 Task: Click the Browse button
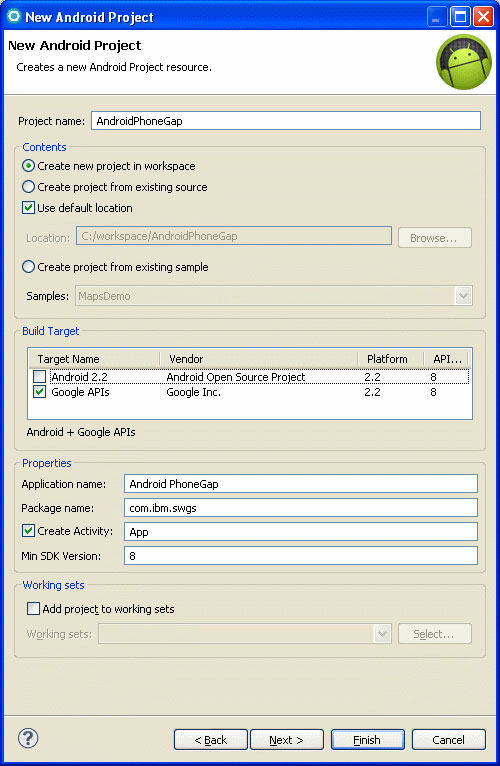(x=435, y=238)
